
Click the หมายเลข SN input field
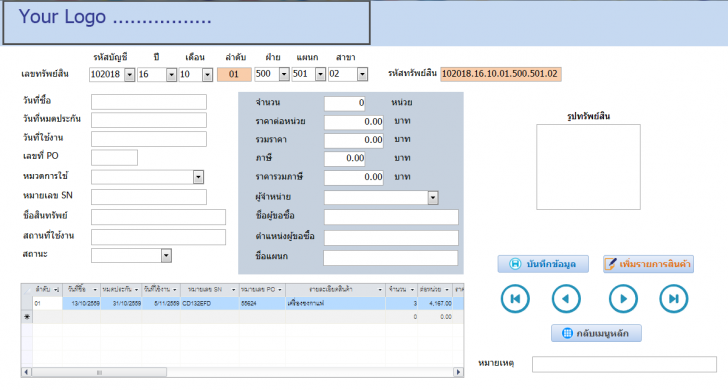(x=149, y=197)
